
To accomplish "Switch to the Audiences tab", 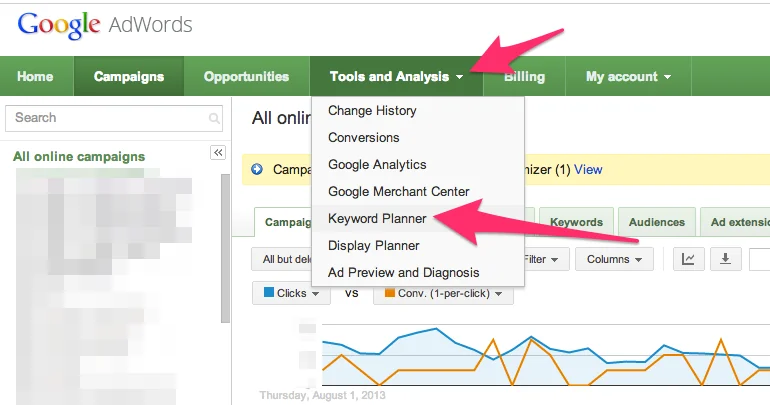I will [x=657, y=222].
